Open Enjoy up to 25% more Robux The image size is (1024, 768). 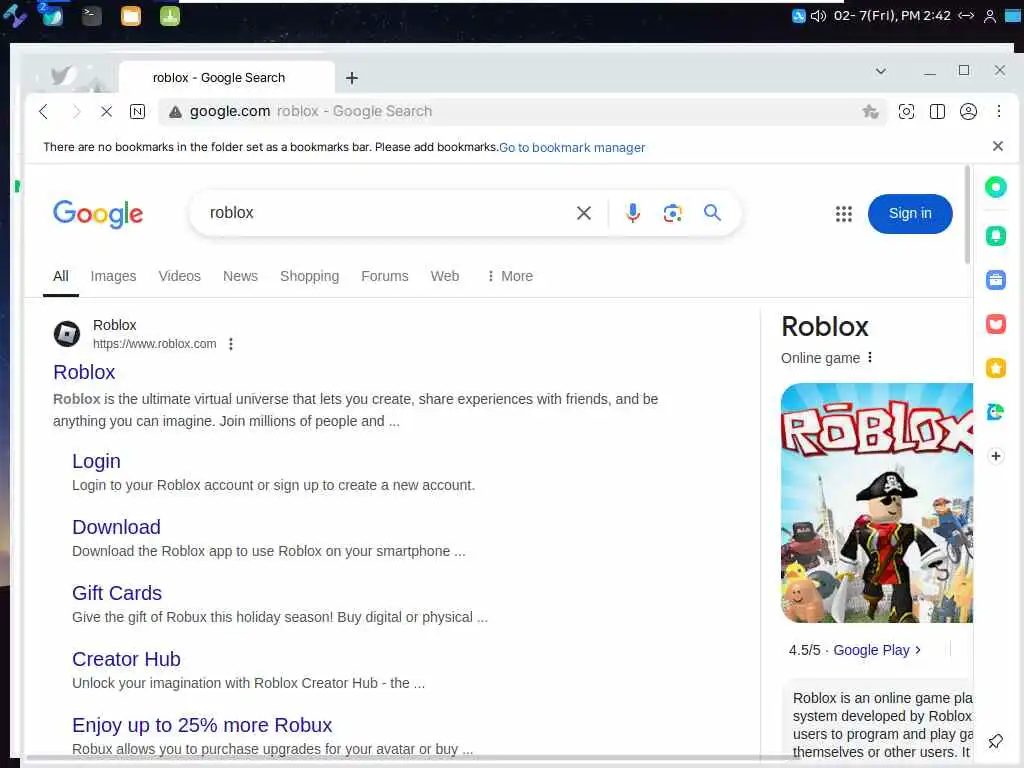(202, 725)
